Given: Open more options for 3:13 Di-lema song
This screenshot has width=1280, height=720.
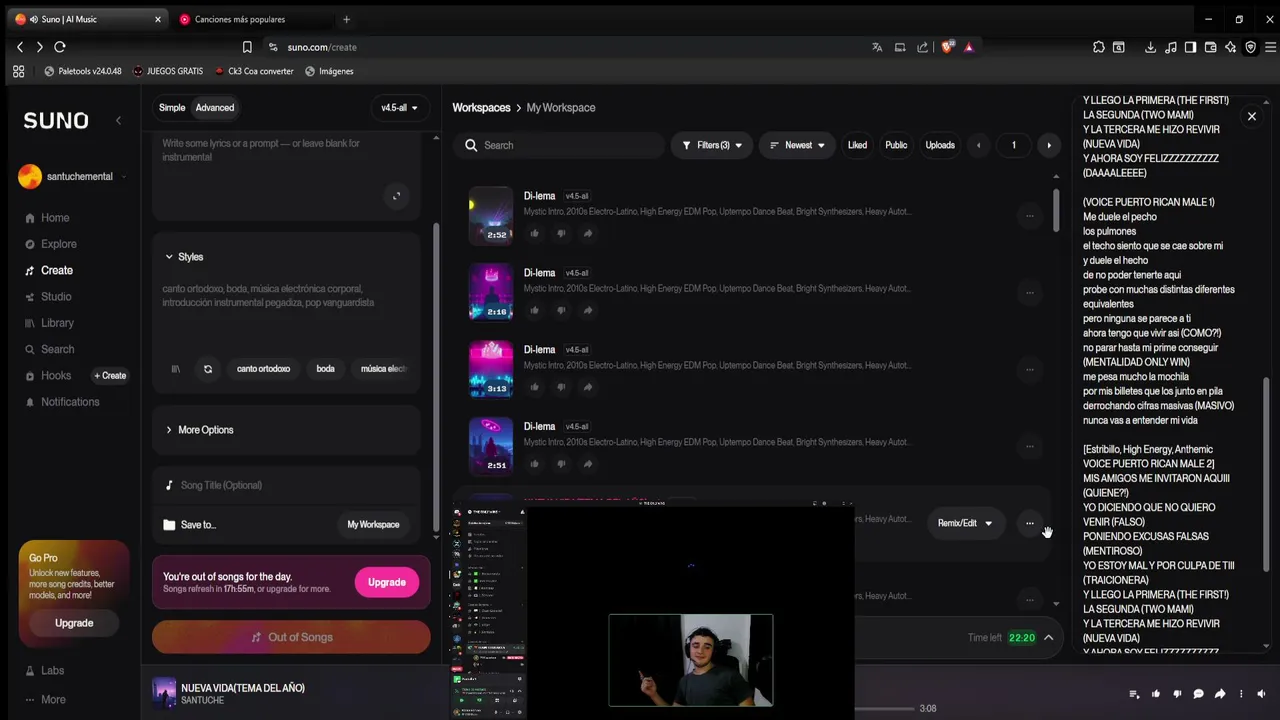Looking at the screenshot, I should [x=1029, y=369].
